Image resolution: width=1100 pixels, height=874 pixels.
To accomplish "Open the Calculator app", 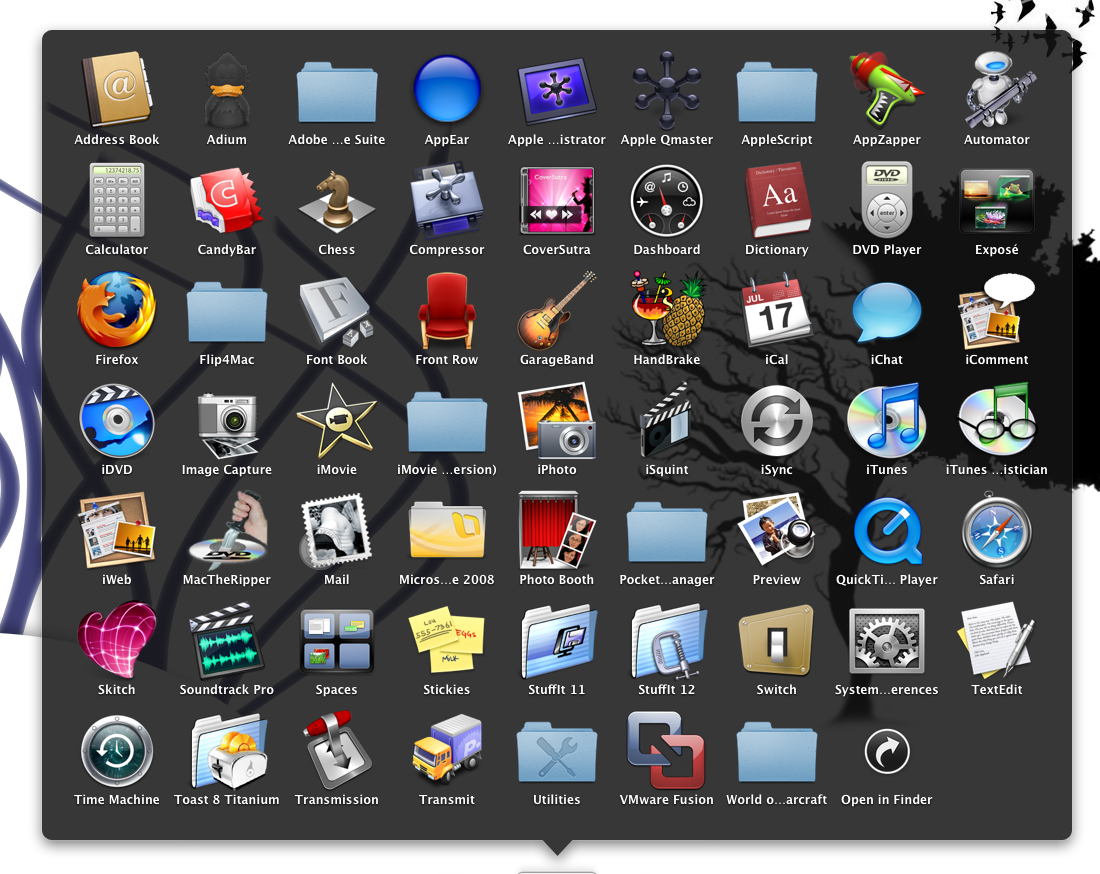I will (116, 200).
